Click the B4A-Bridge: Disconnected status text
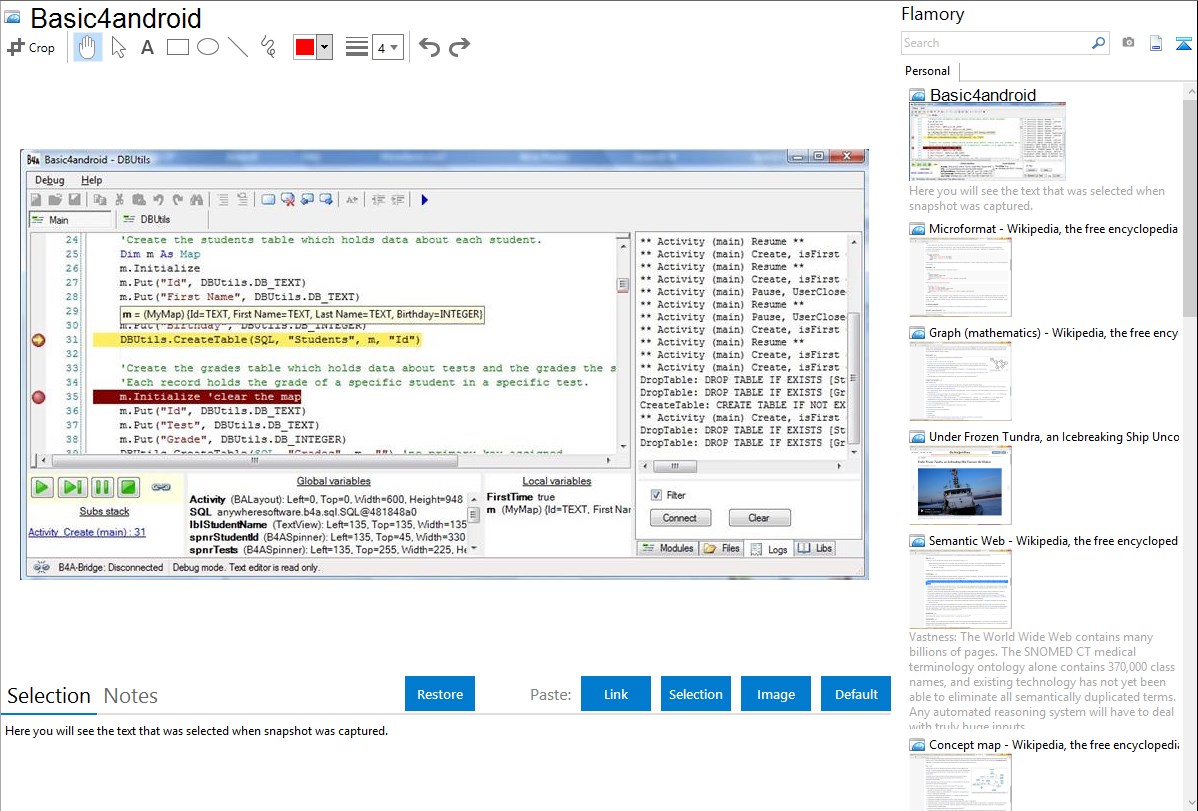 tap(110, 567)
